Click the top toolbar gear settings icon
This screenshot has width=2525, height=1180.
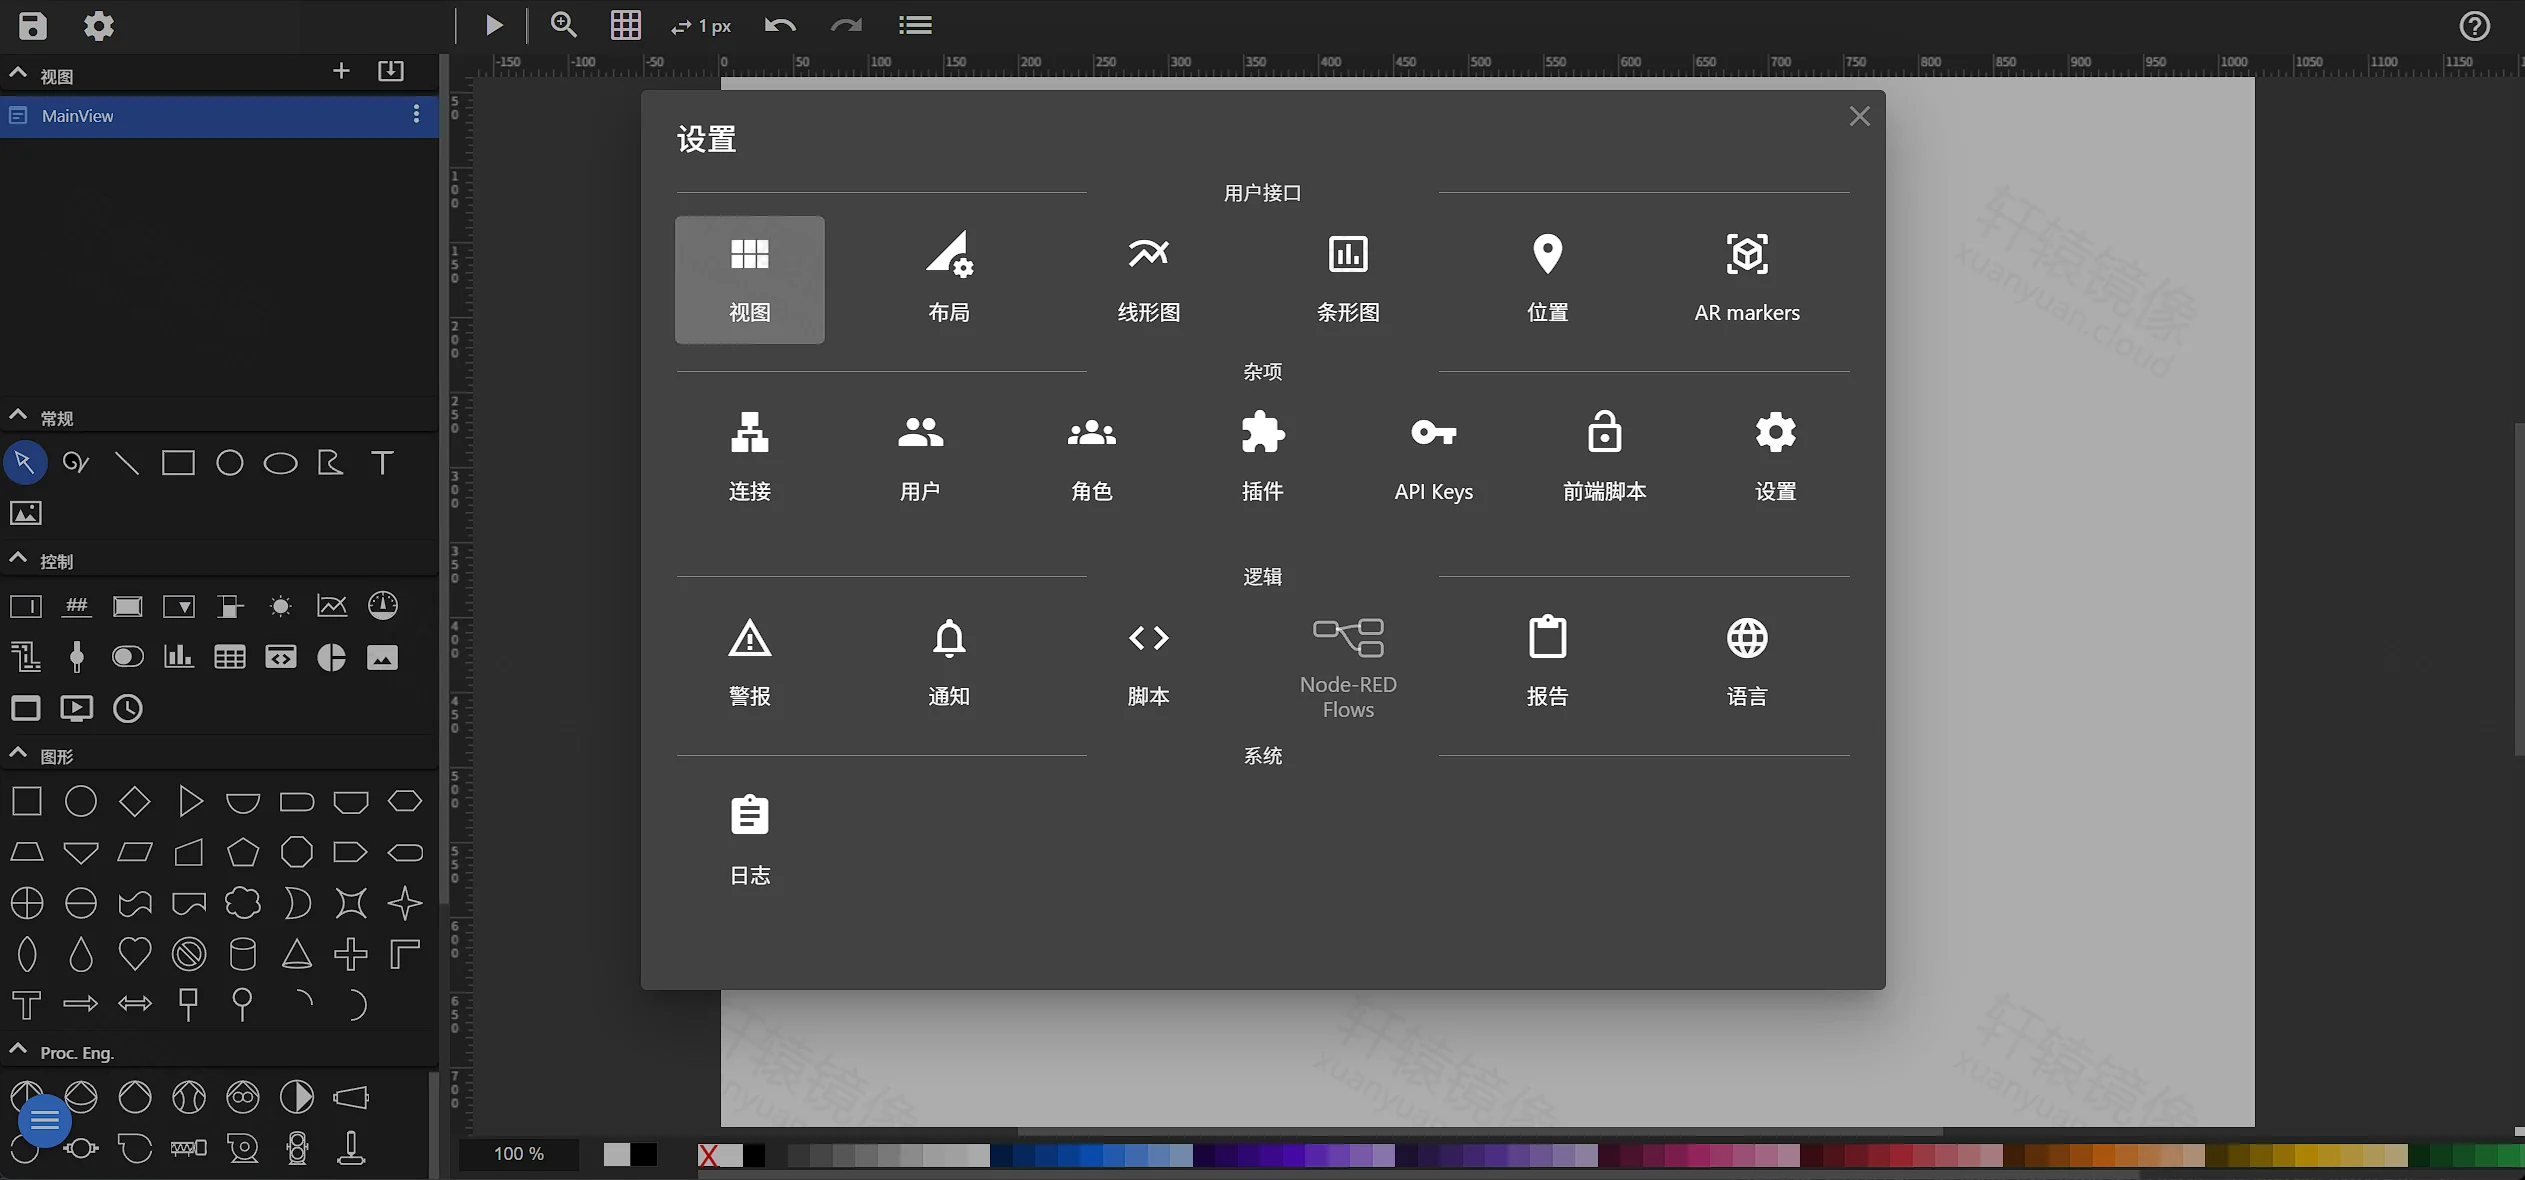click(98, 25)
